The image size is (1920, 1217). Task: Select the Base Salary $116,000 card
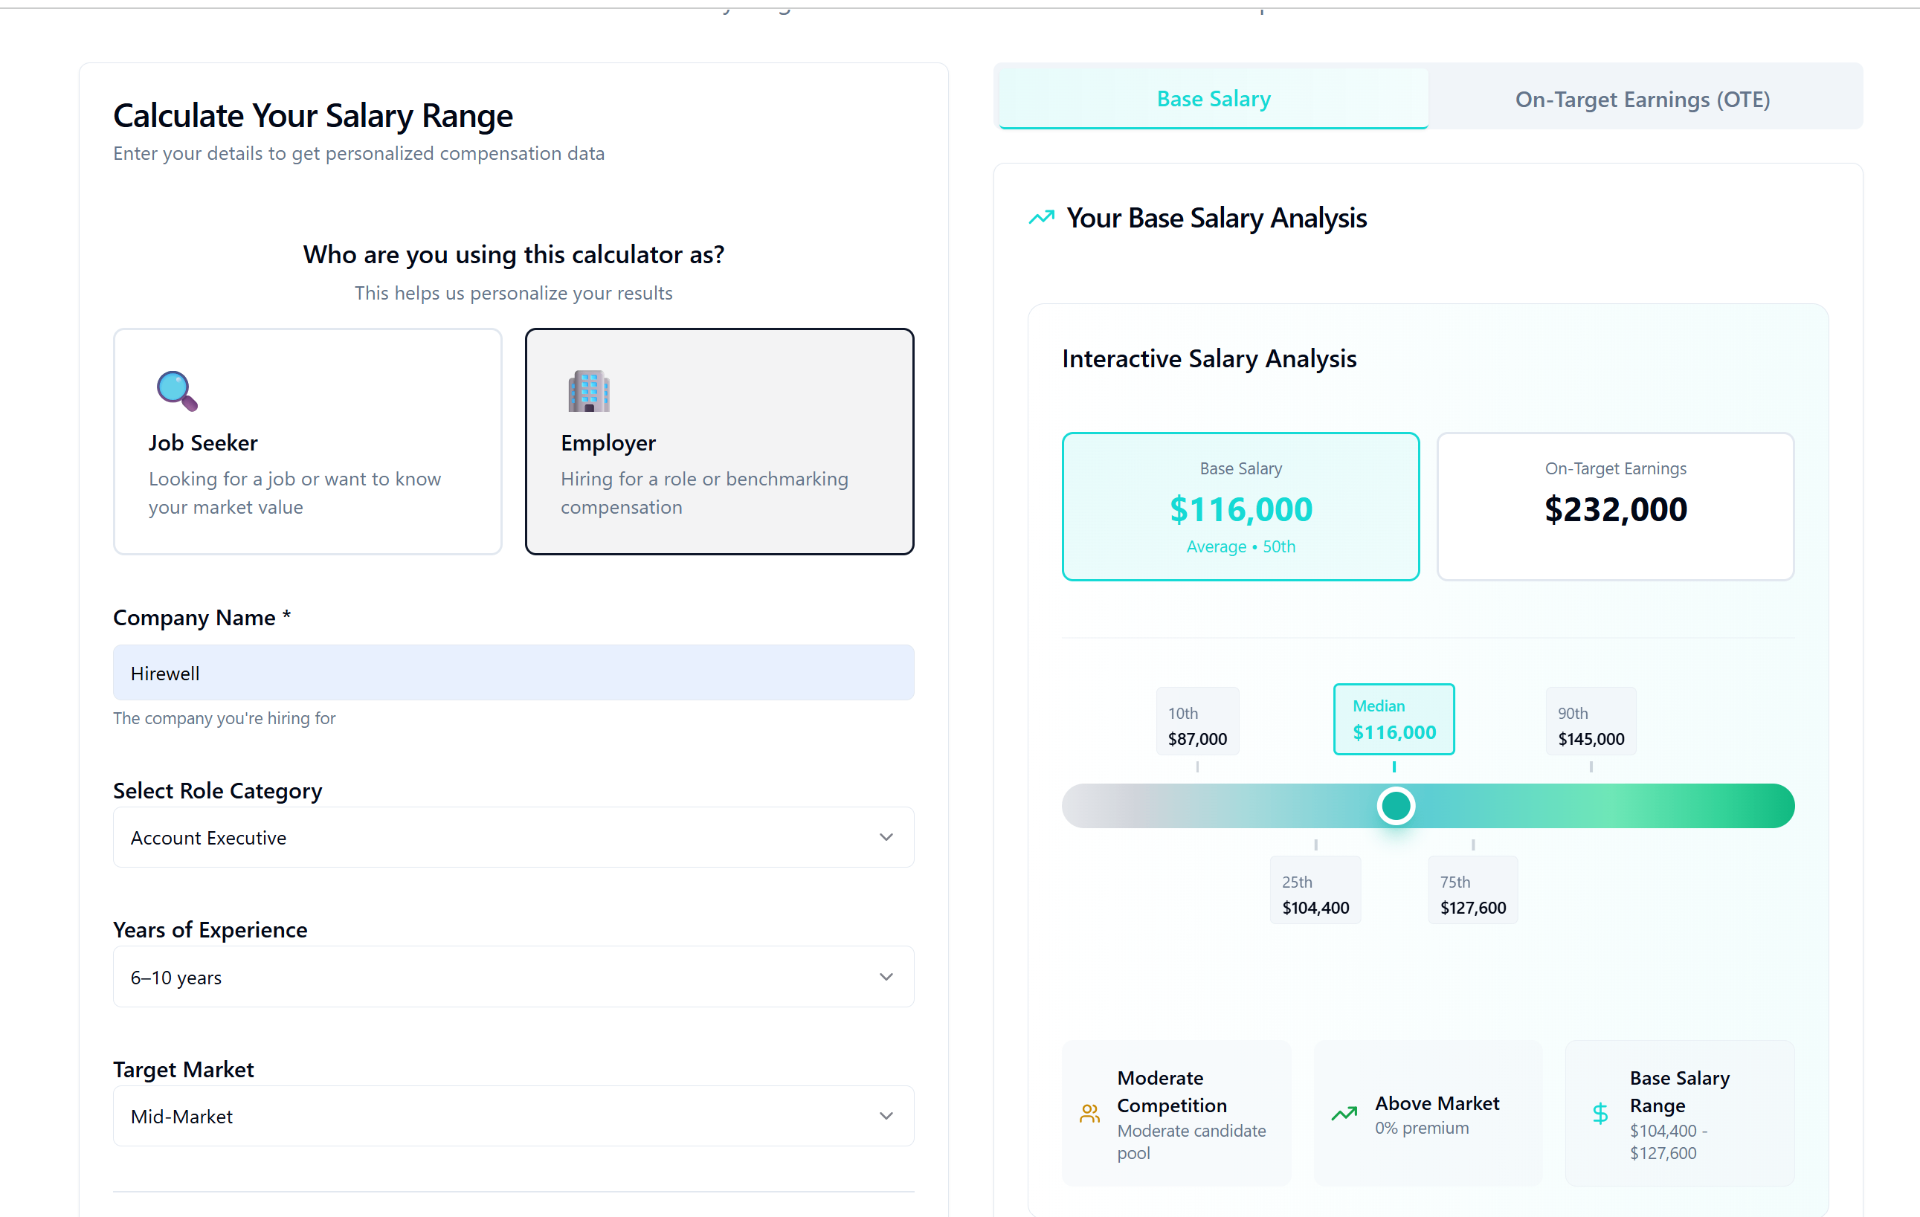click(1240, 506)
